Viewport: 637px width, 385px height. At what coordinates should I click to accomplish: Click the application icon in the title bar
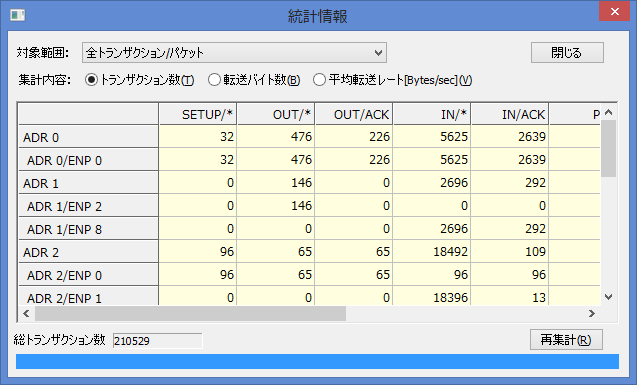click(x=17, y=15)
